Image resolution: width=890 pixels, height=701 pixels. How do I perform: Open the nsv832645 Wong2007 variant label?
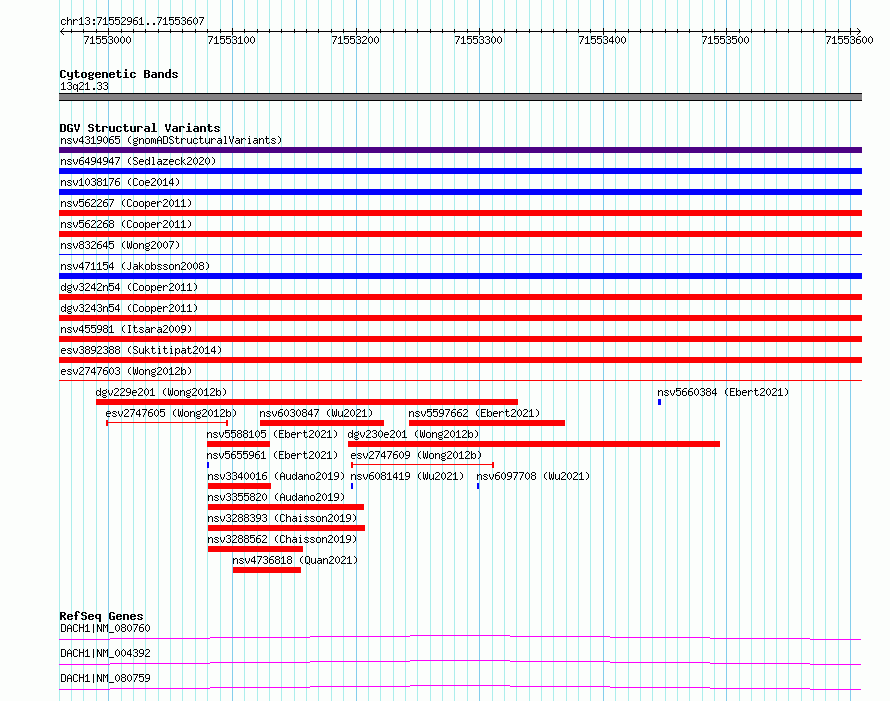(120, 245)
